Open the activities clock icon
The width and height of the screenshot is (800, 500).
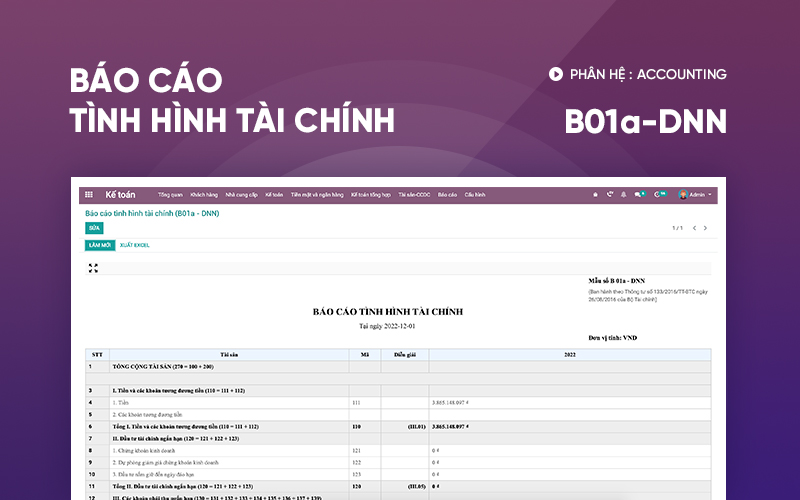pos(659,194)
